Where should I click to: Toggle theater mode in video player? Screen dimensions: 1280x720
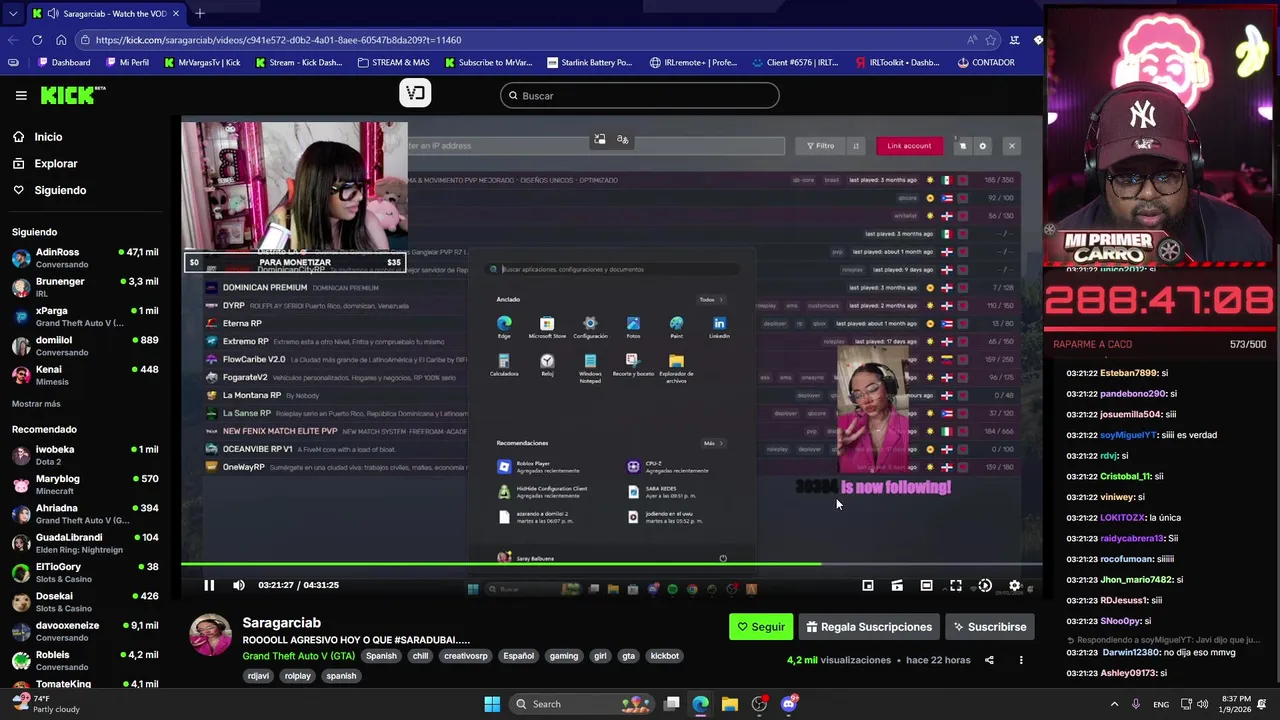pos(926,585)
